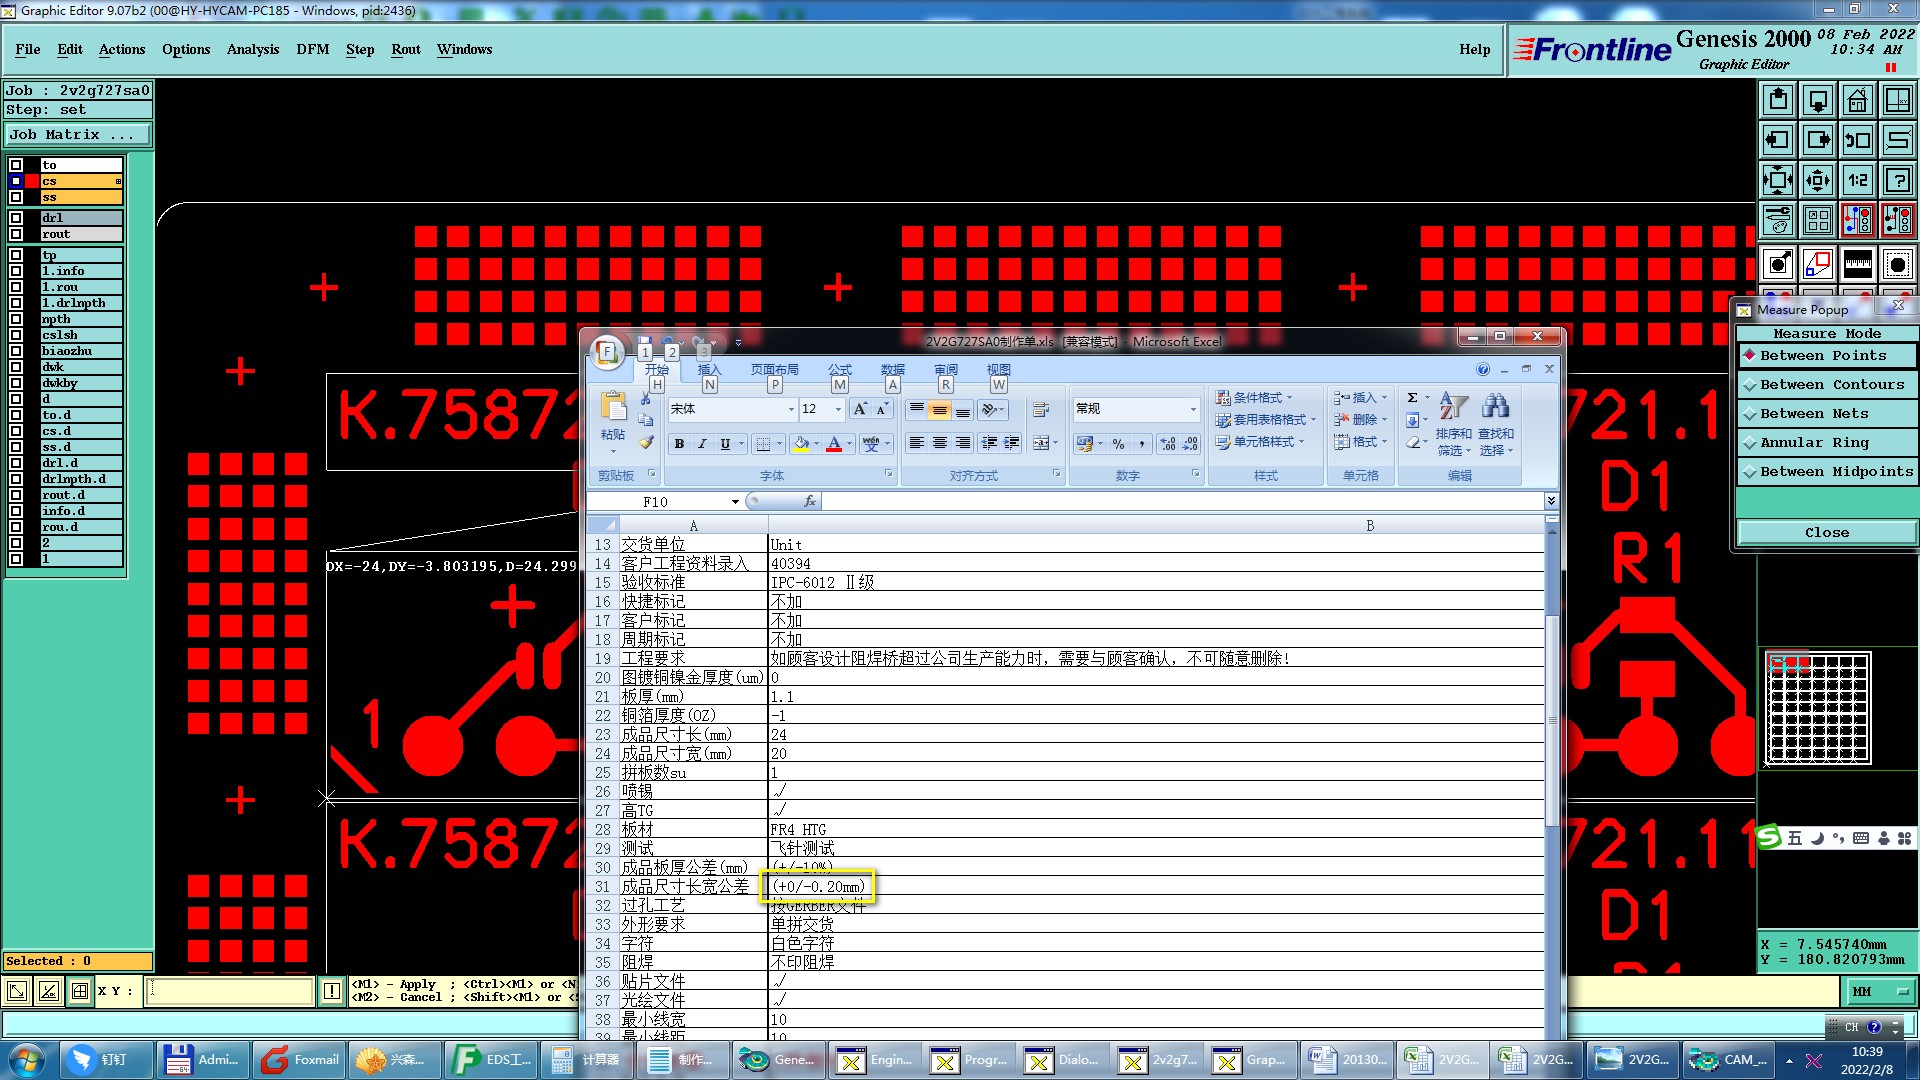
Task: Click the multi-window four-panel grid icon
Action: point(1817,220)
